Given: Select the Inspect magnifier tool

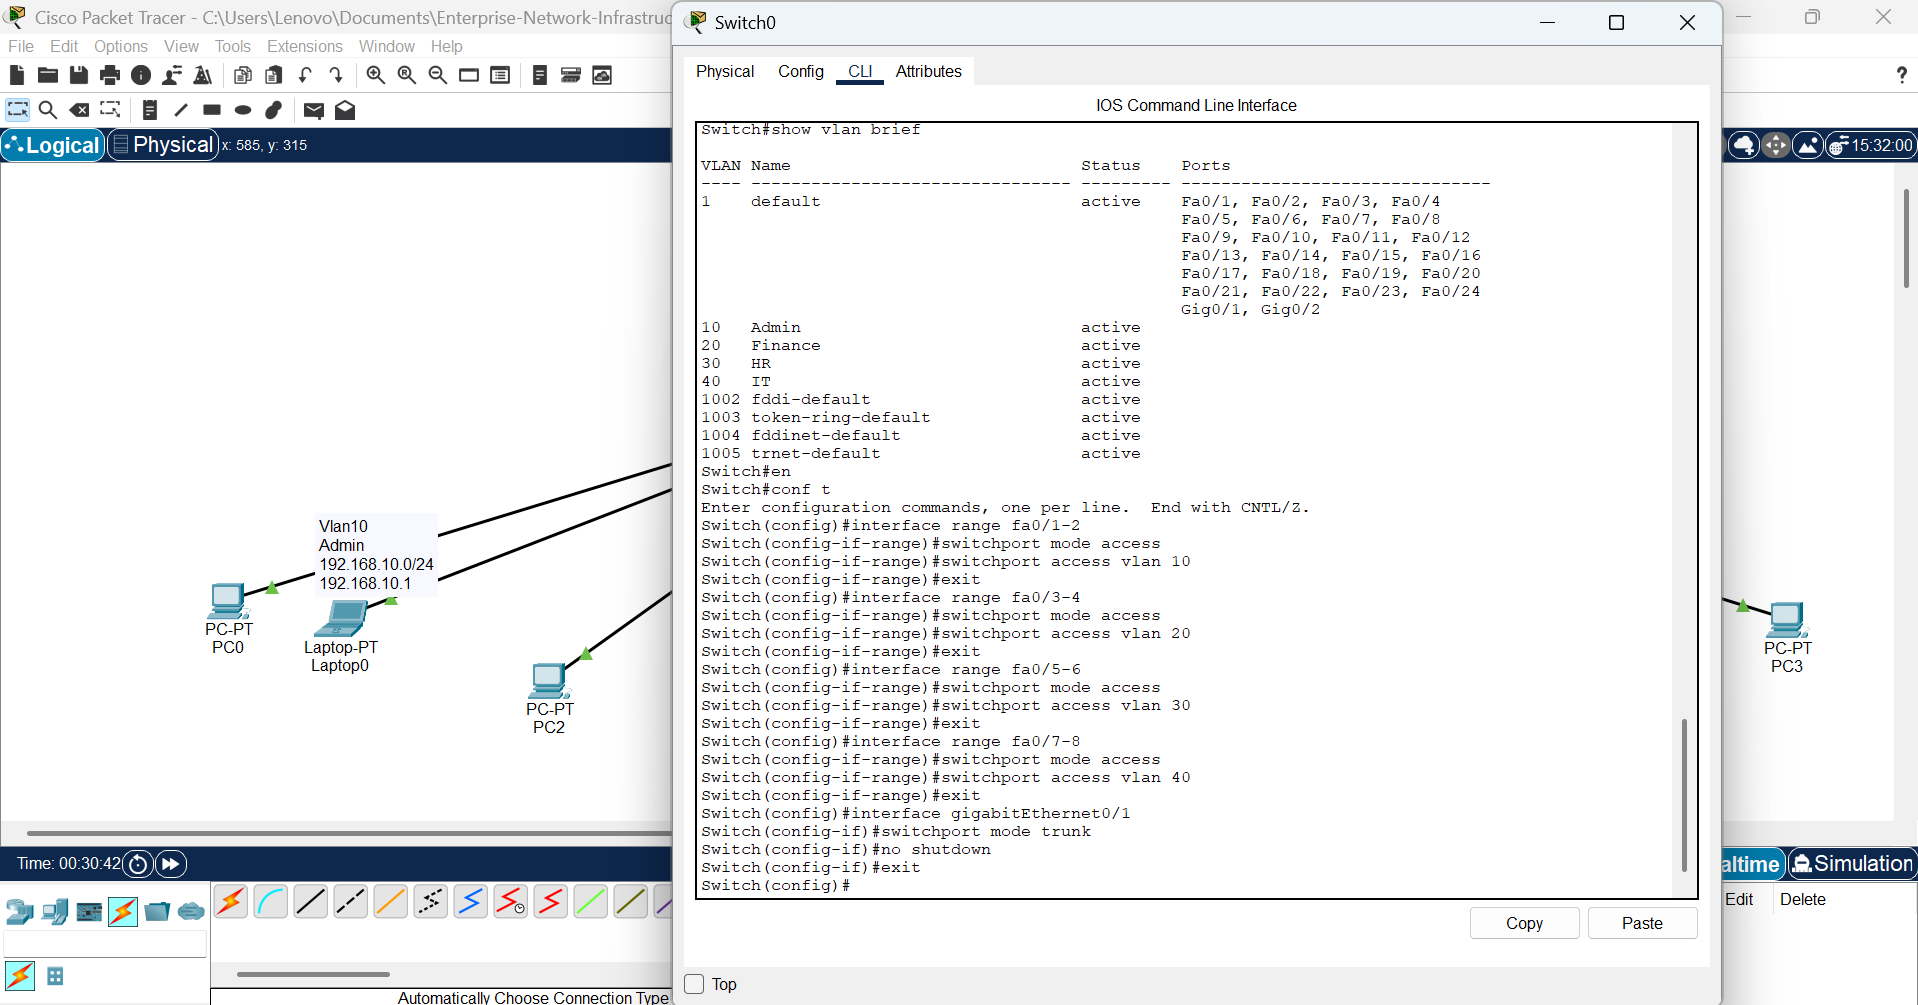Looking at the screenshot, I should (x=47, y=110).
